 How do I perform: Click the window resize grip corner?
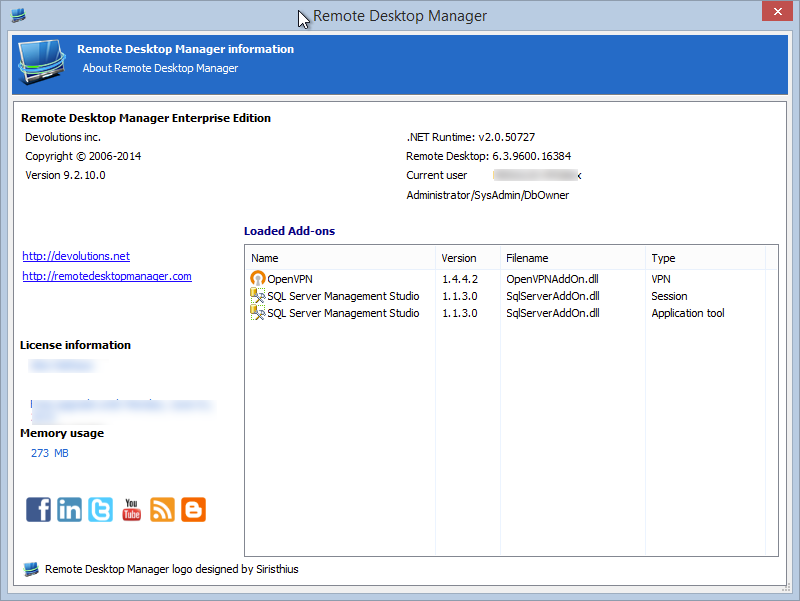pyautogui.click(x=786, y=588)
